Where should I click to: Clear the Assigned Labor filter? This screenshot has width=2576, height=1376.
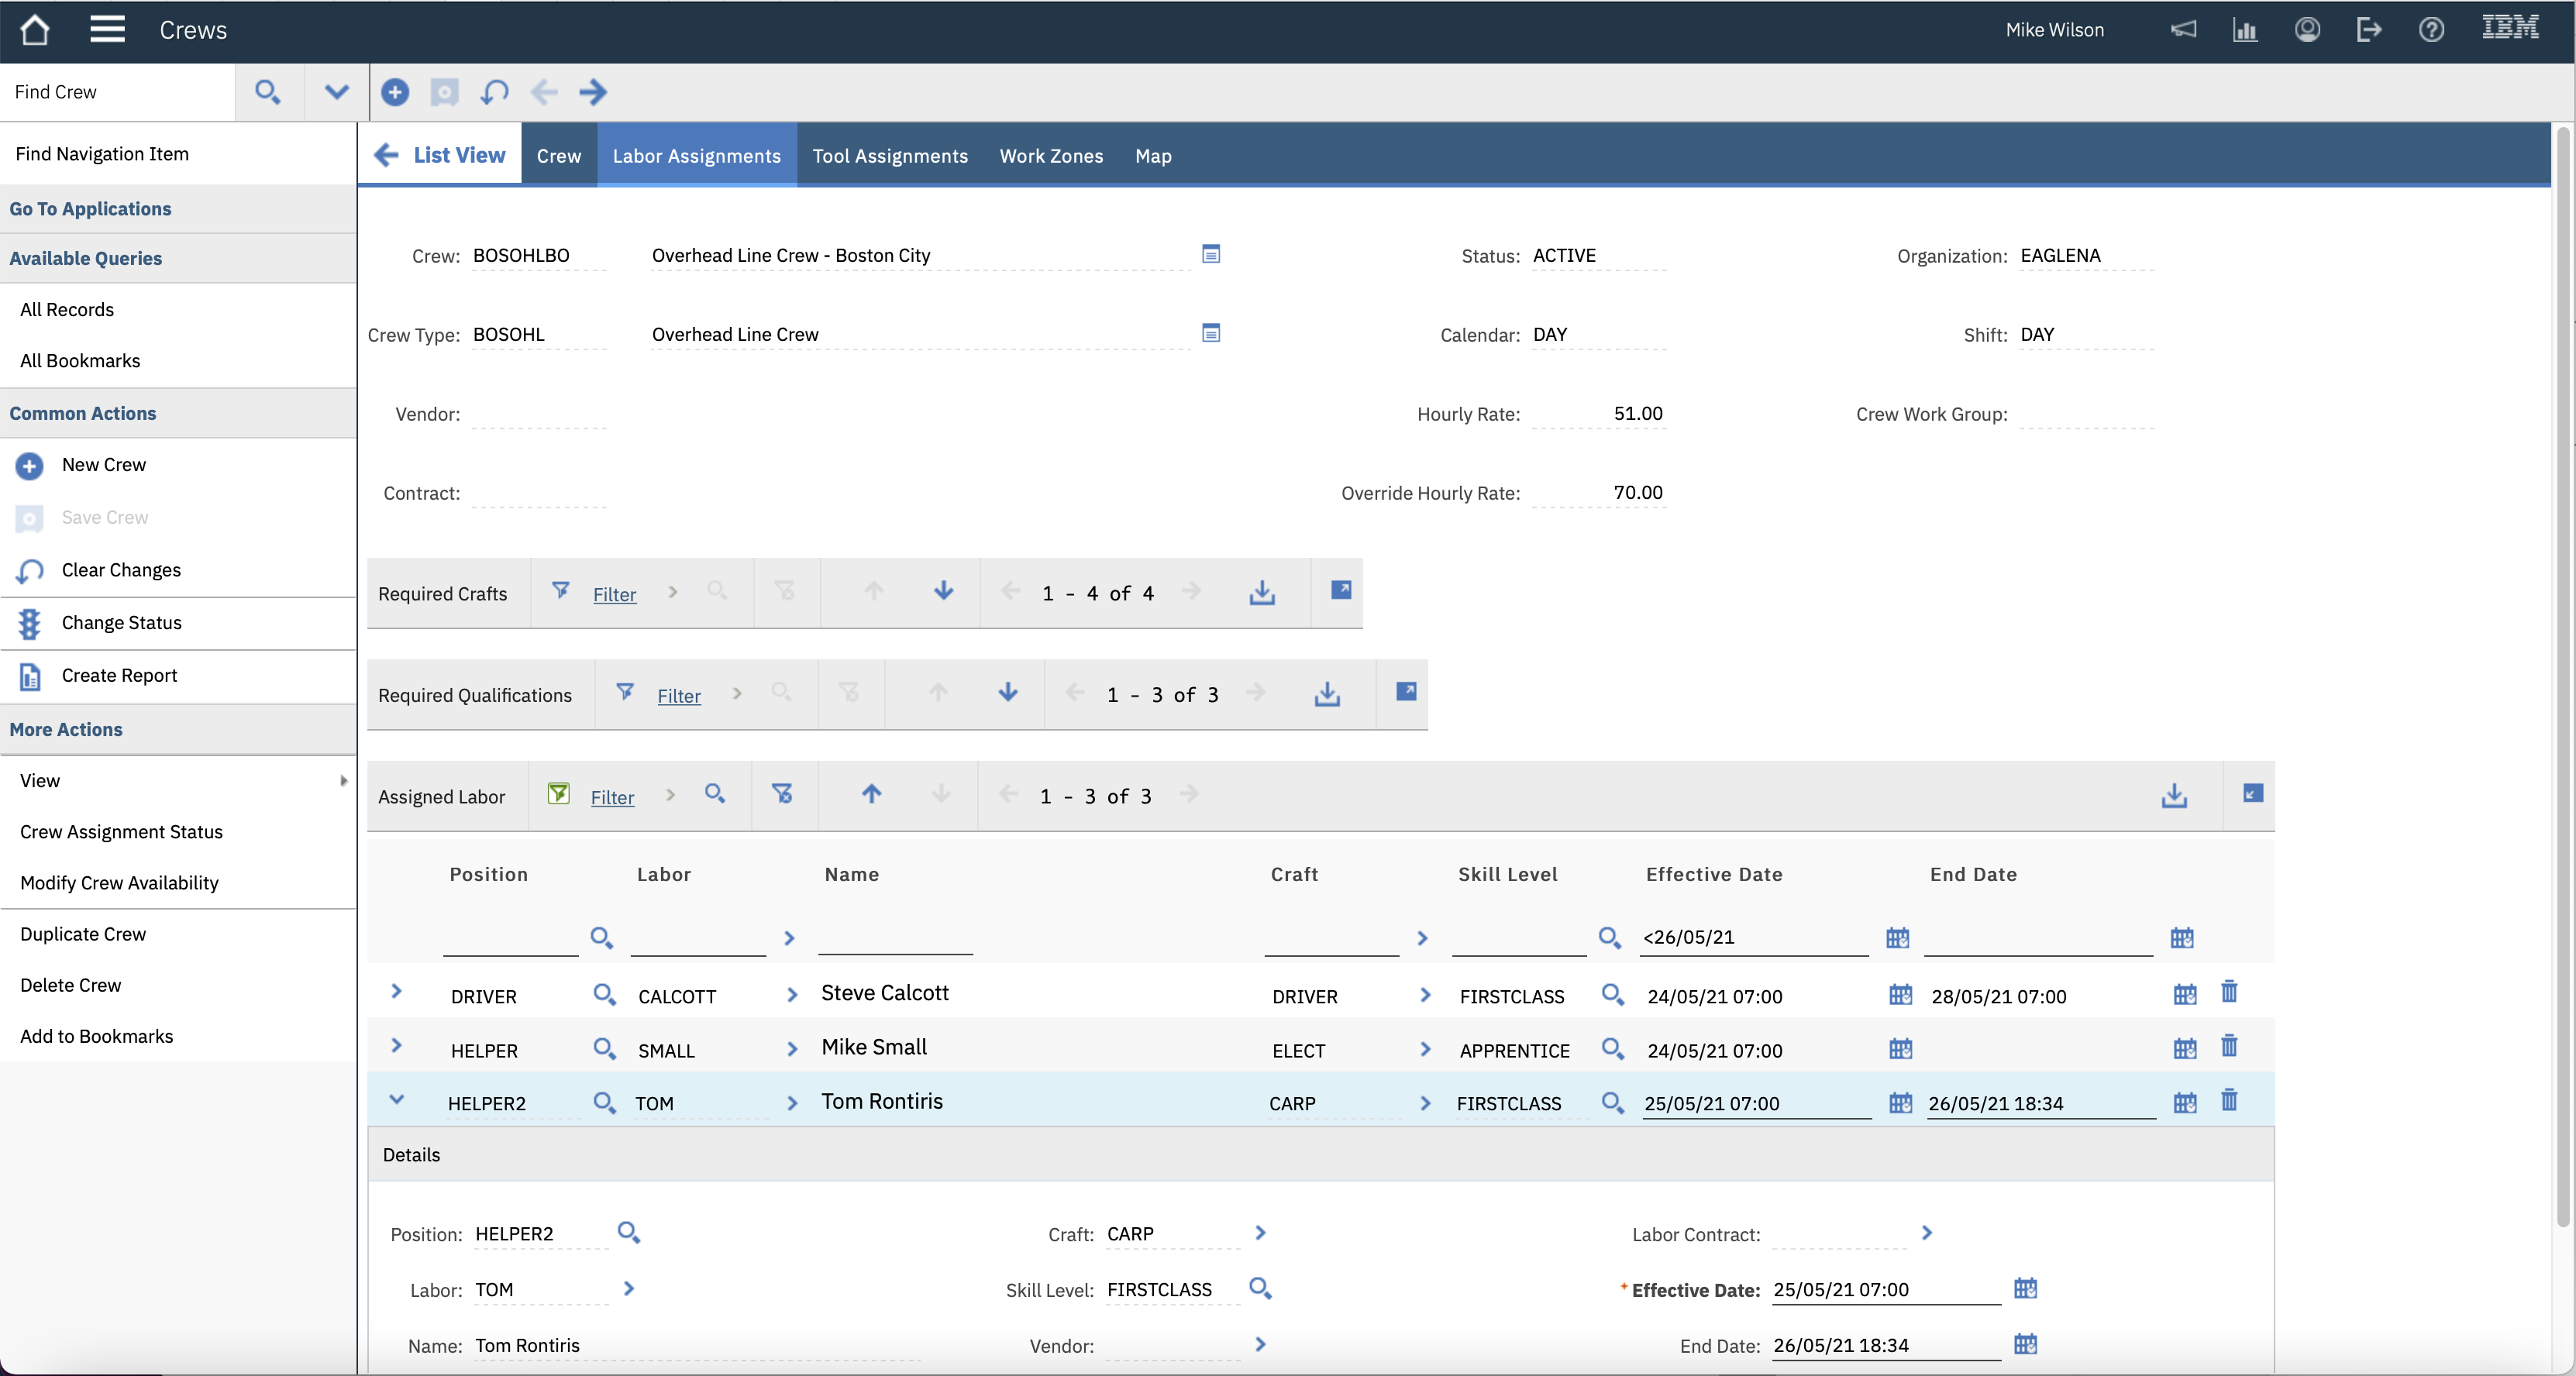[782, 794]
